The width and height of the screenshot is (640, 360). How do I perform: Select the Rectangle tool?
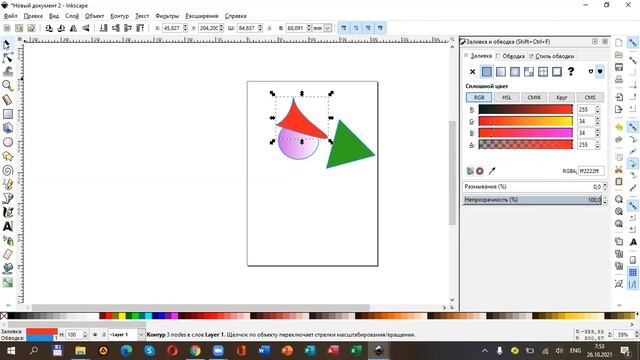[x=7, y=114]
